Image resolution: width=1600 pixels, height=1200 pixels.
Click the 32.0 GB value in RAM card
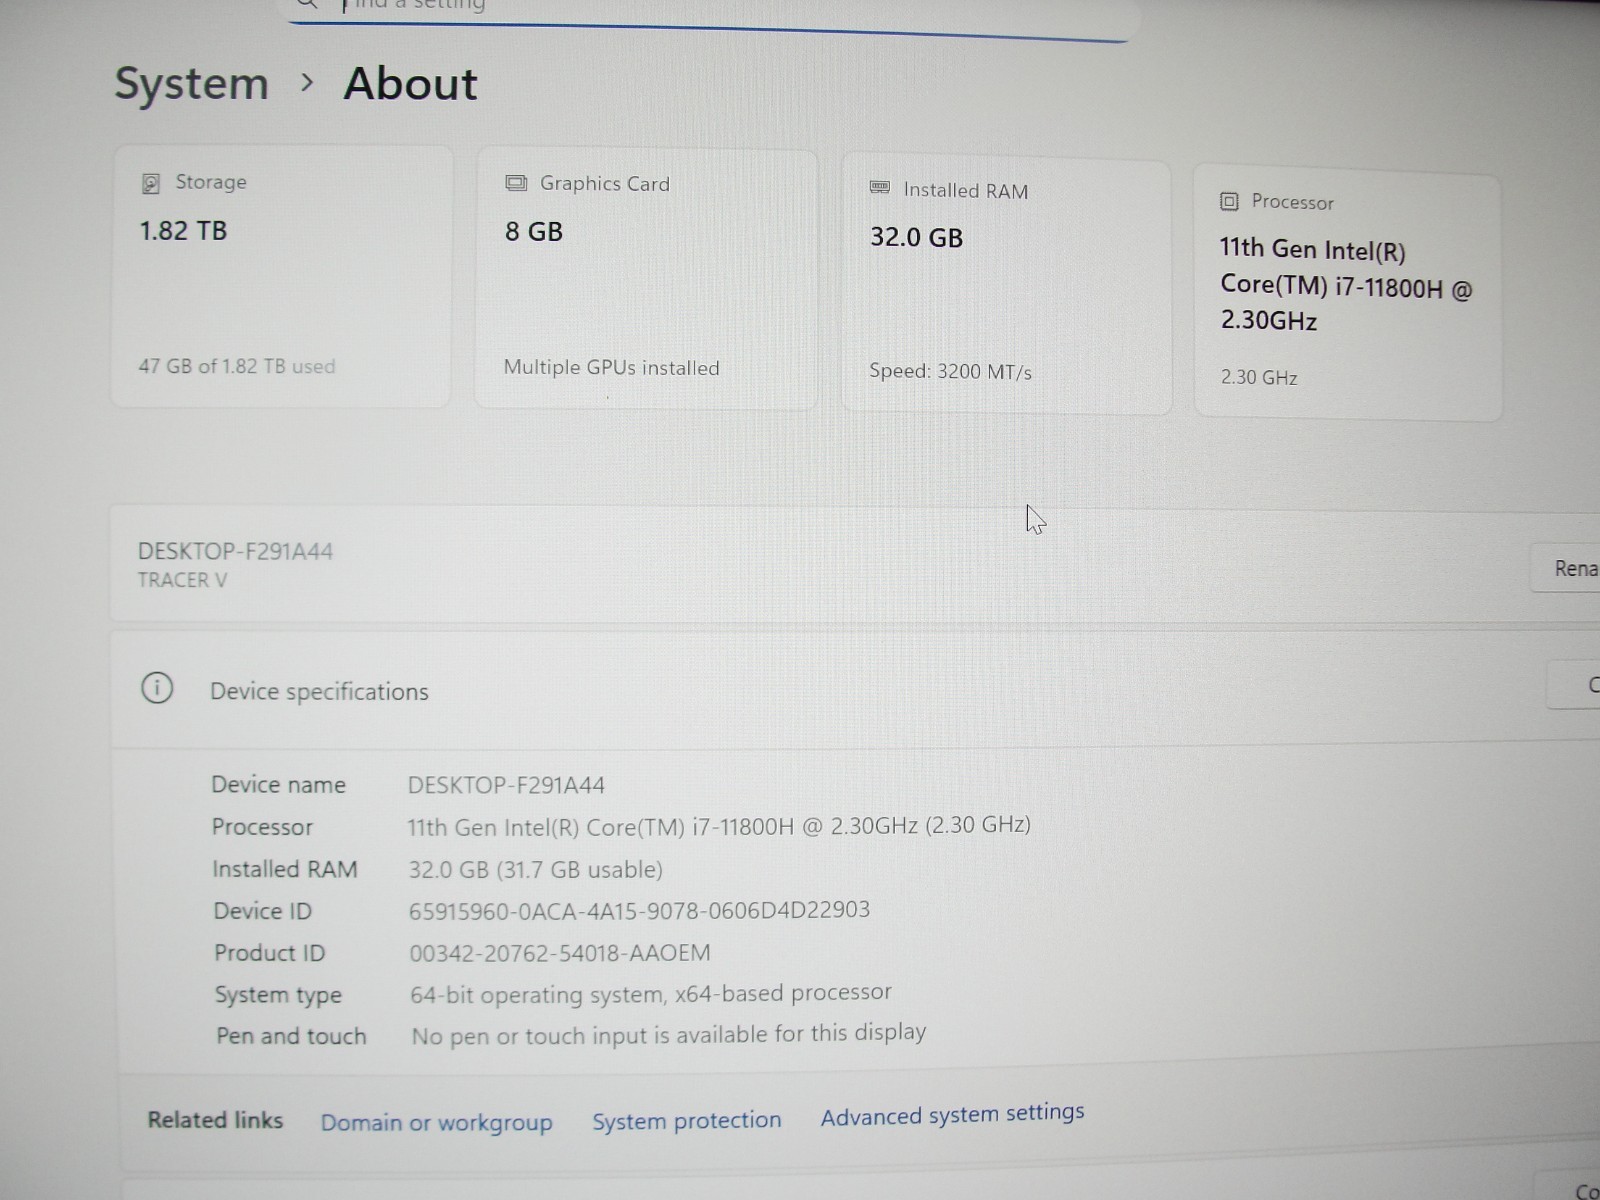pos(916,237)
